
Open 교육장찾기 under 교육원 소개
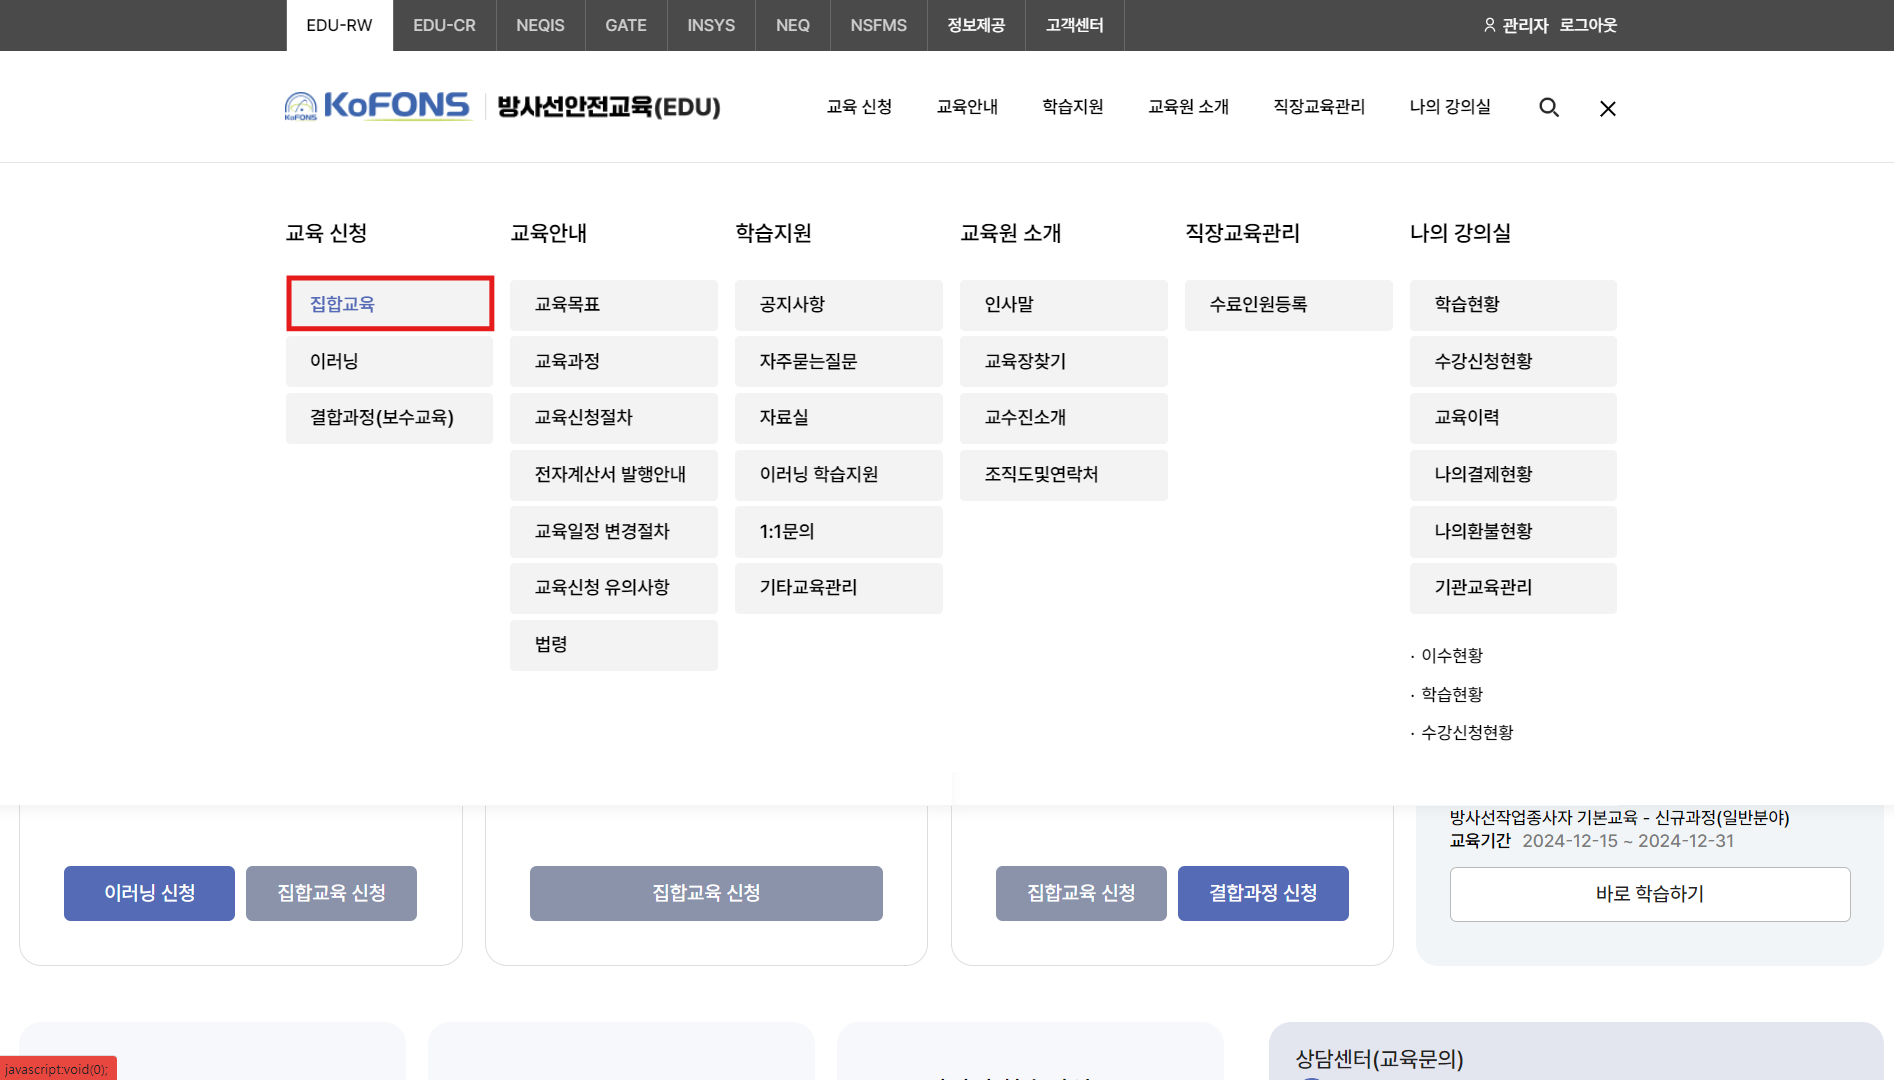point(1063,361)
